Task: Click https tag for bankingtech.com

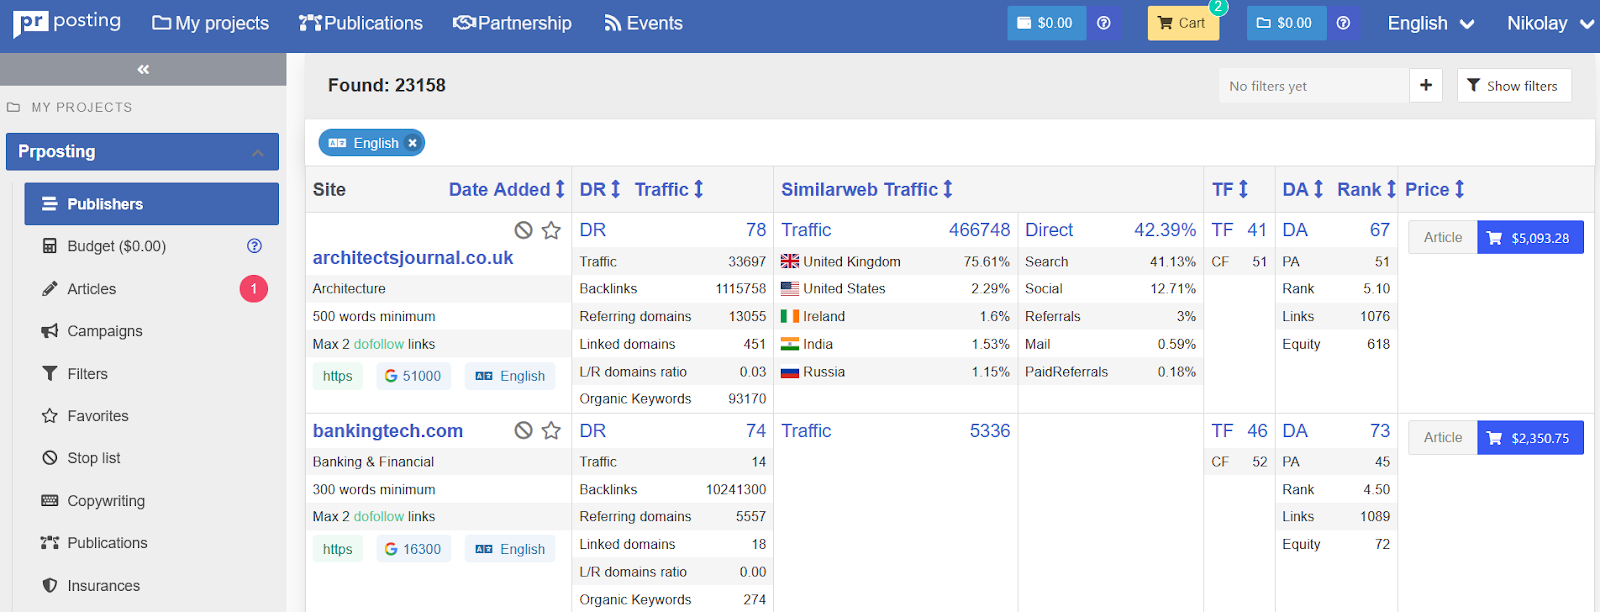Action: 337,549
